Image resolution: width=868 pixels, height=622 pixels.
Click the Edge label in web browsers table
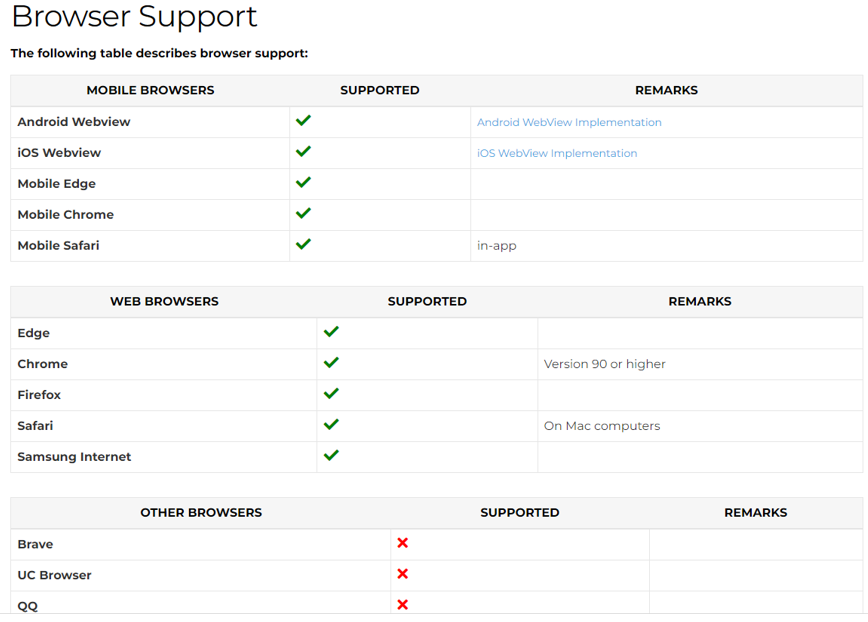coord(33,333)
